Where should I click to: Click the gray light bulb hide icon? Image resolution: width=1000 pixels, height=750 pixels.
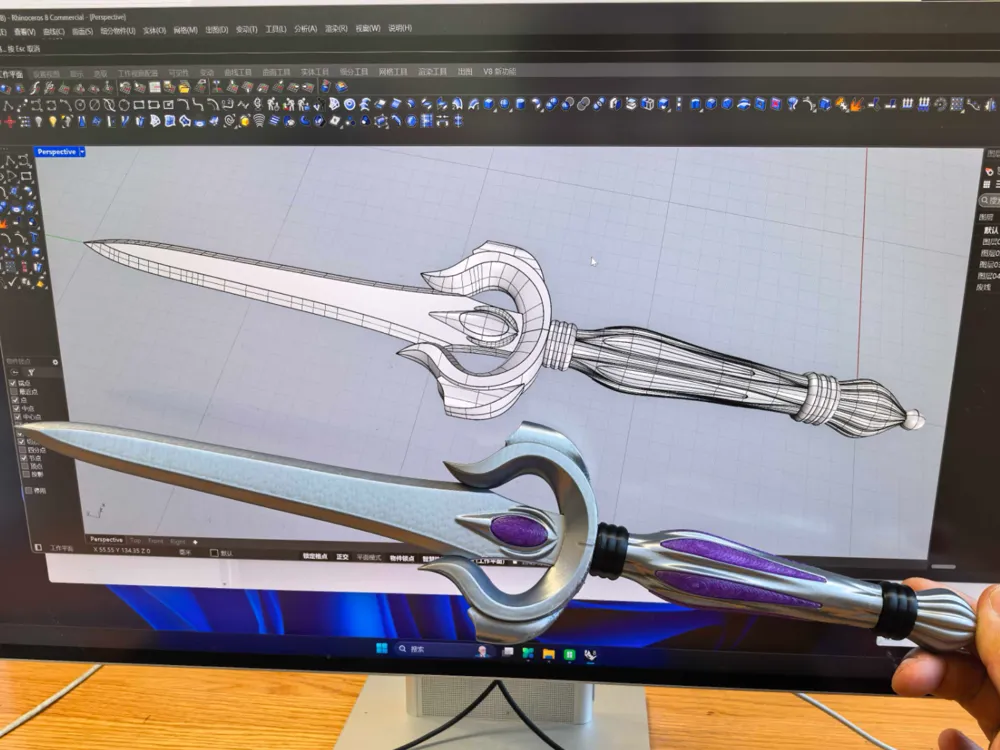point(39,121)
